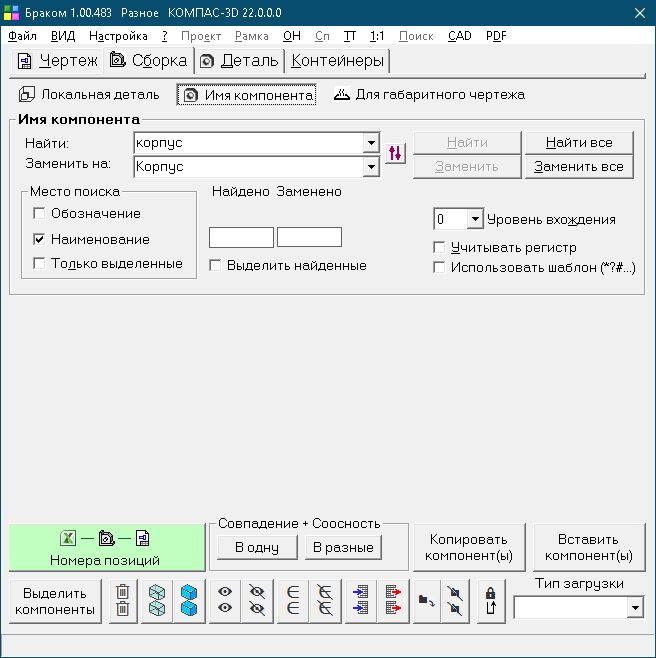Open the PDF menu
Image resolution: width=656 pixels, height=658 pixels.
tap(496, 36)
